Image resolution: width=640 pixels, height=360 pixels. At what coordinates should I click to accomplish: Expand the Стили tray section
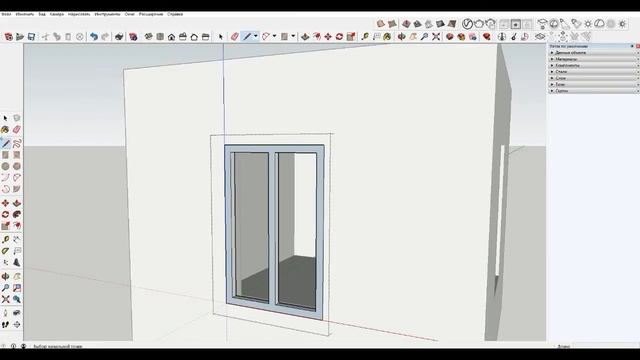594,72
